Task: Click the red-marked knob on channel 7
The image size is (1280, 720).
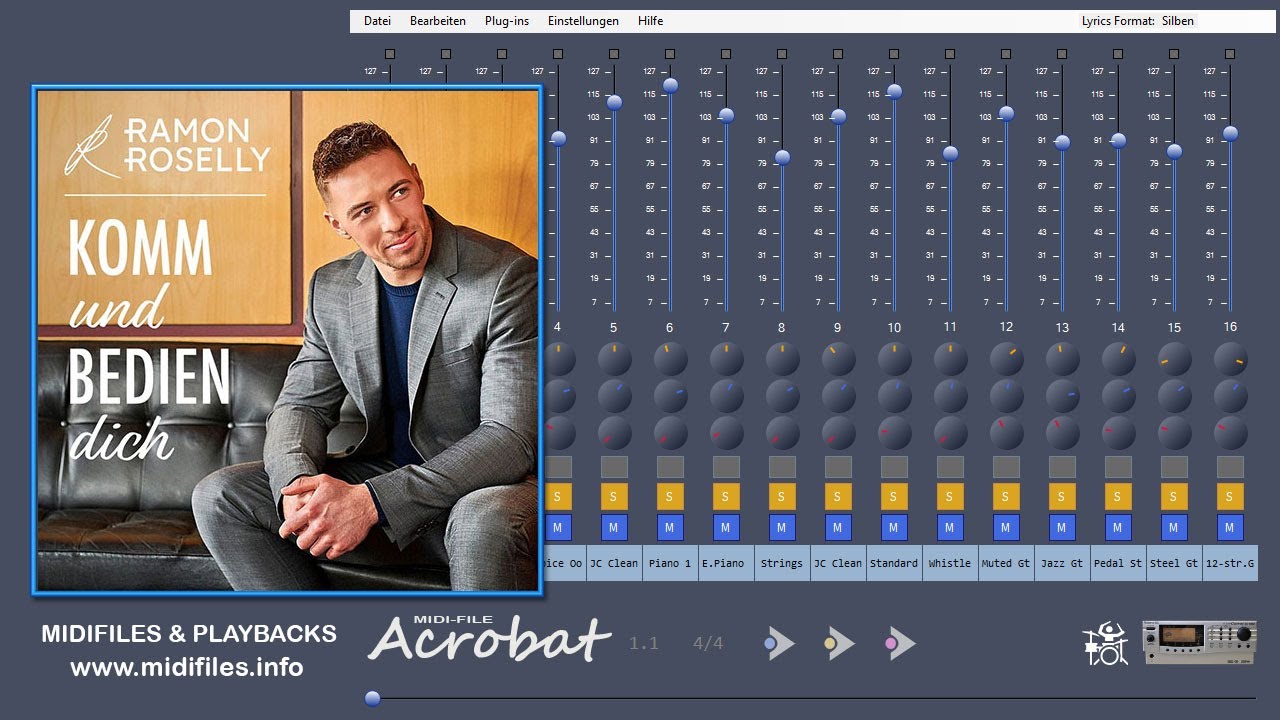Action: (726, 433)
